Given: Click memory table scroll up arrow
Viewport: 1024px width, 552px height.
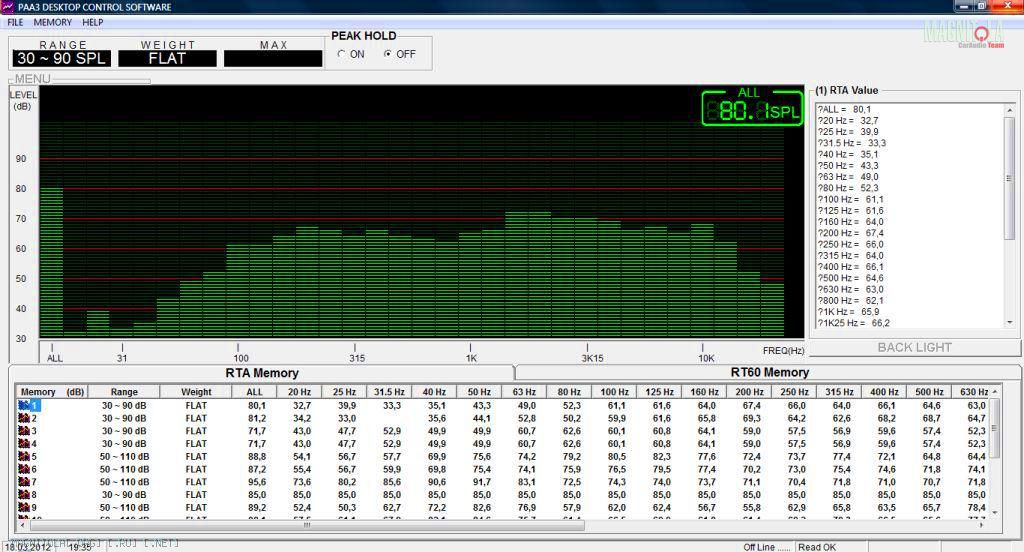Looking at the screenshot, I should click(995, 392).
